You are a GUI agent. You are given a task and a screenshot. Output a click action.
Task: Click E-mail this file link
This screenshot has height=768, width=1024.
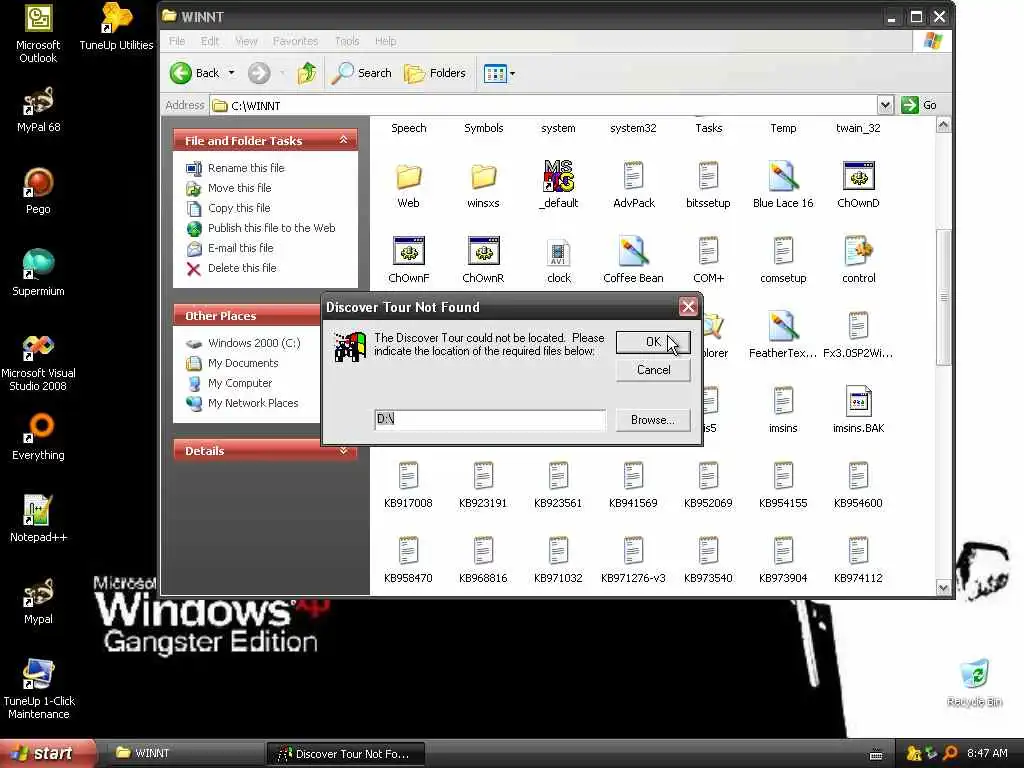[240, 248]
